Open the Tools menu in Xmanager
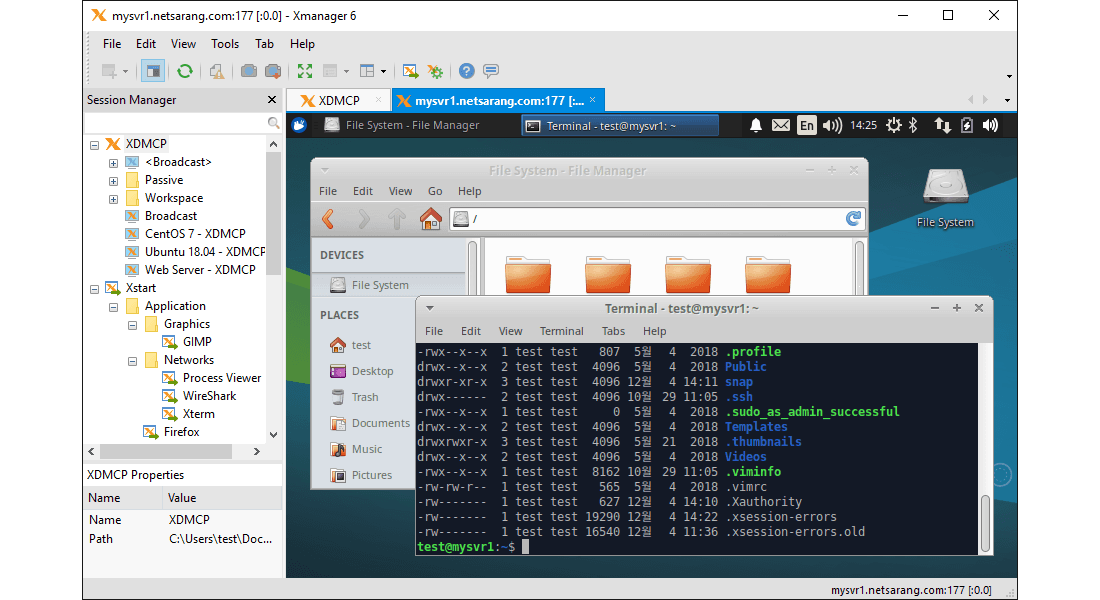This screenshot has width=1100, height=600. pyautogui.click(x=224, y=44)
